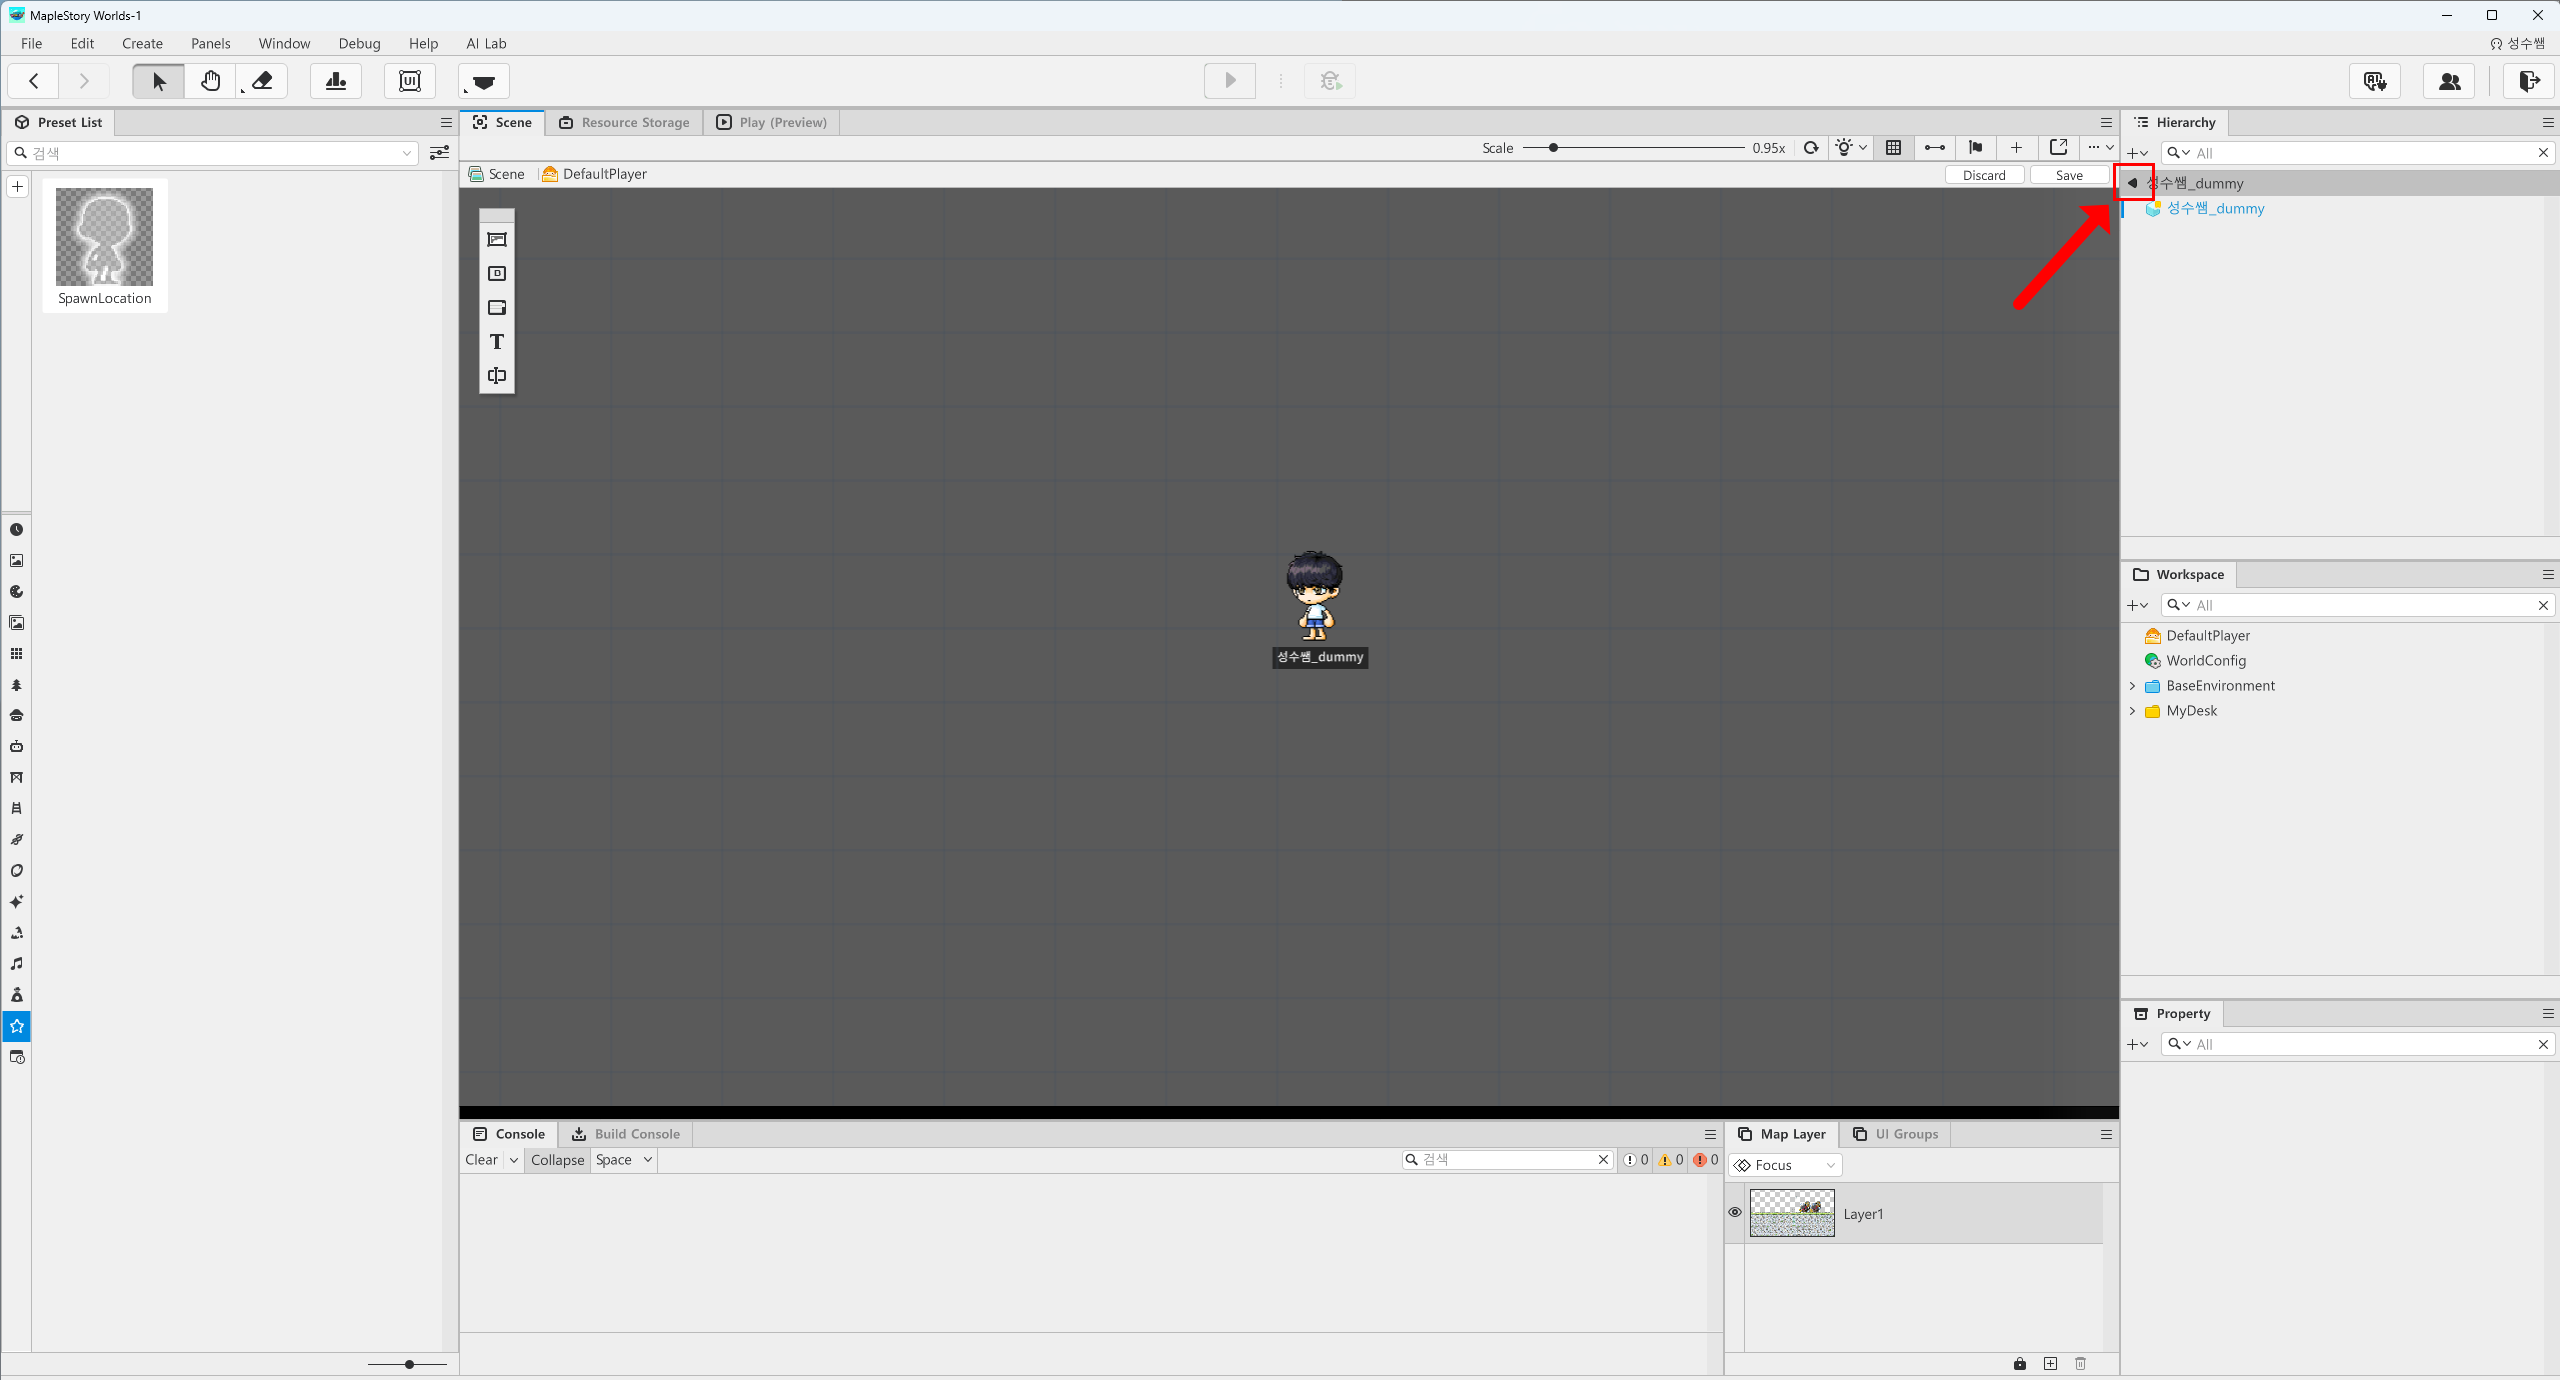Click the topmost icon in scene toolbox
Screen dimensions: 2560x1380
[497, 240]
